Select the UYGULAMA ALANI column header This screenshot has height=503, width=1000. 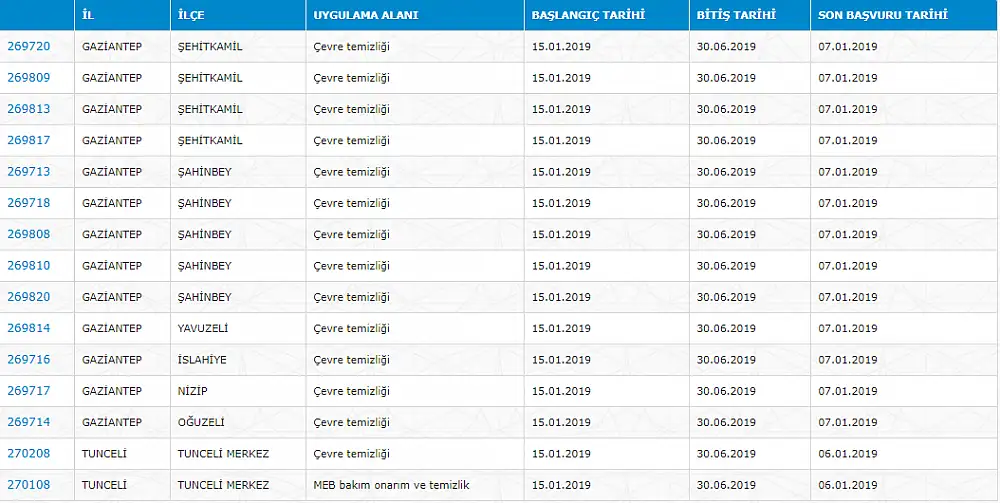tap(366, 15)
